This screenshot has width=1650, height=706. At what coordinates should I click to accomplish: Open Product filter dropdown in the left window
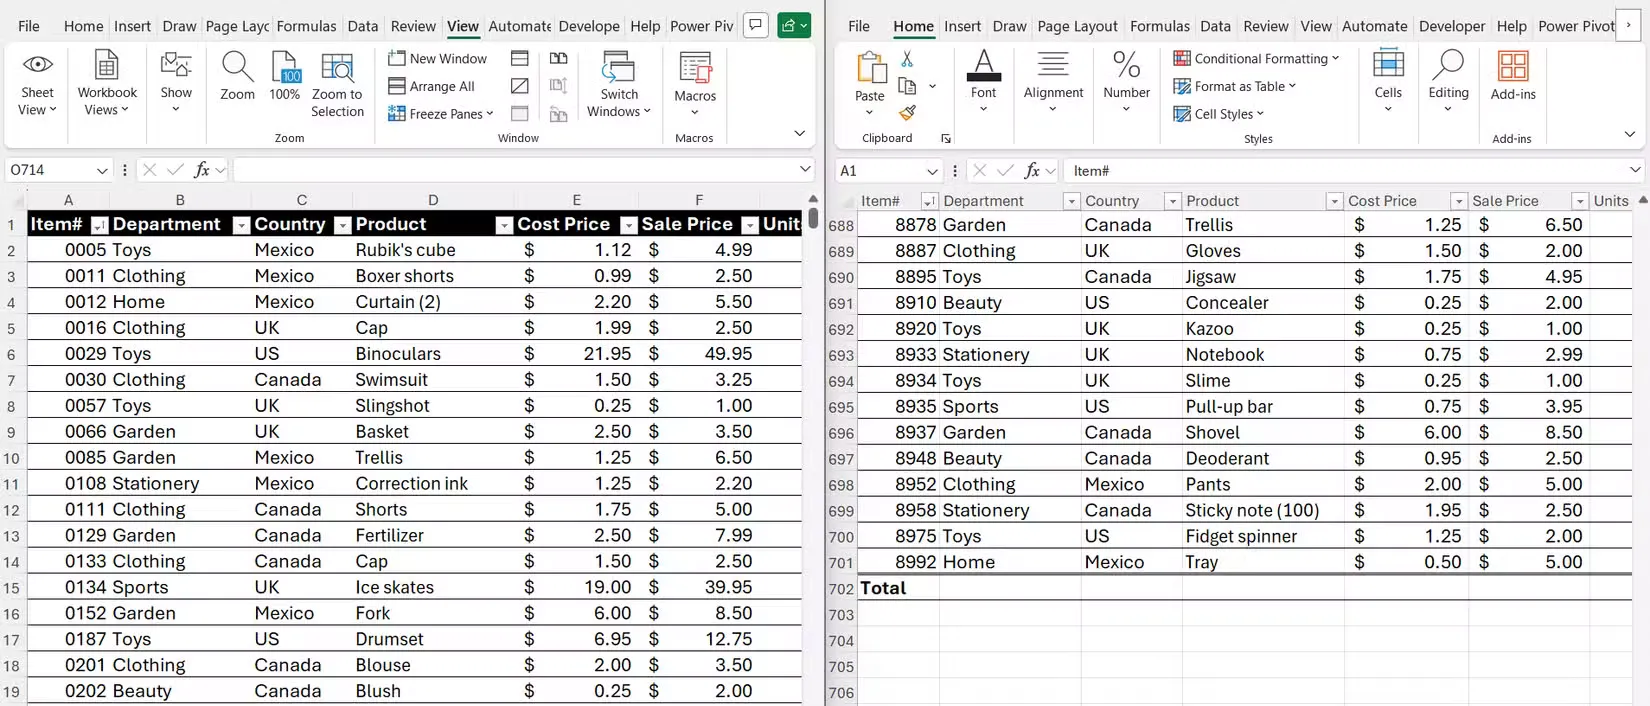tap(504, 225)
